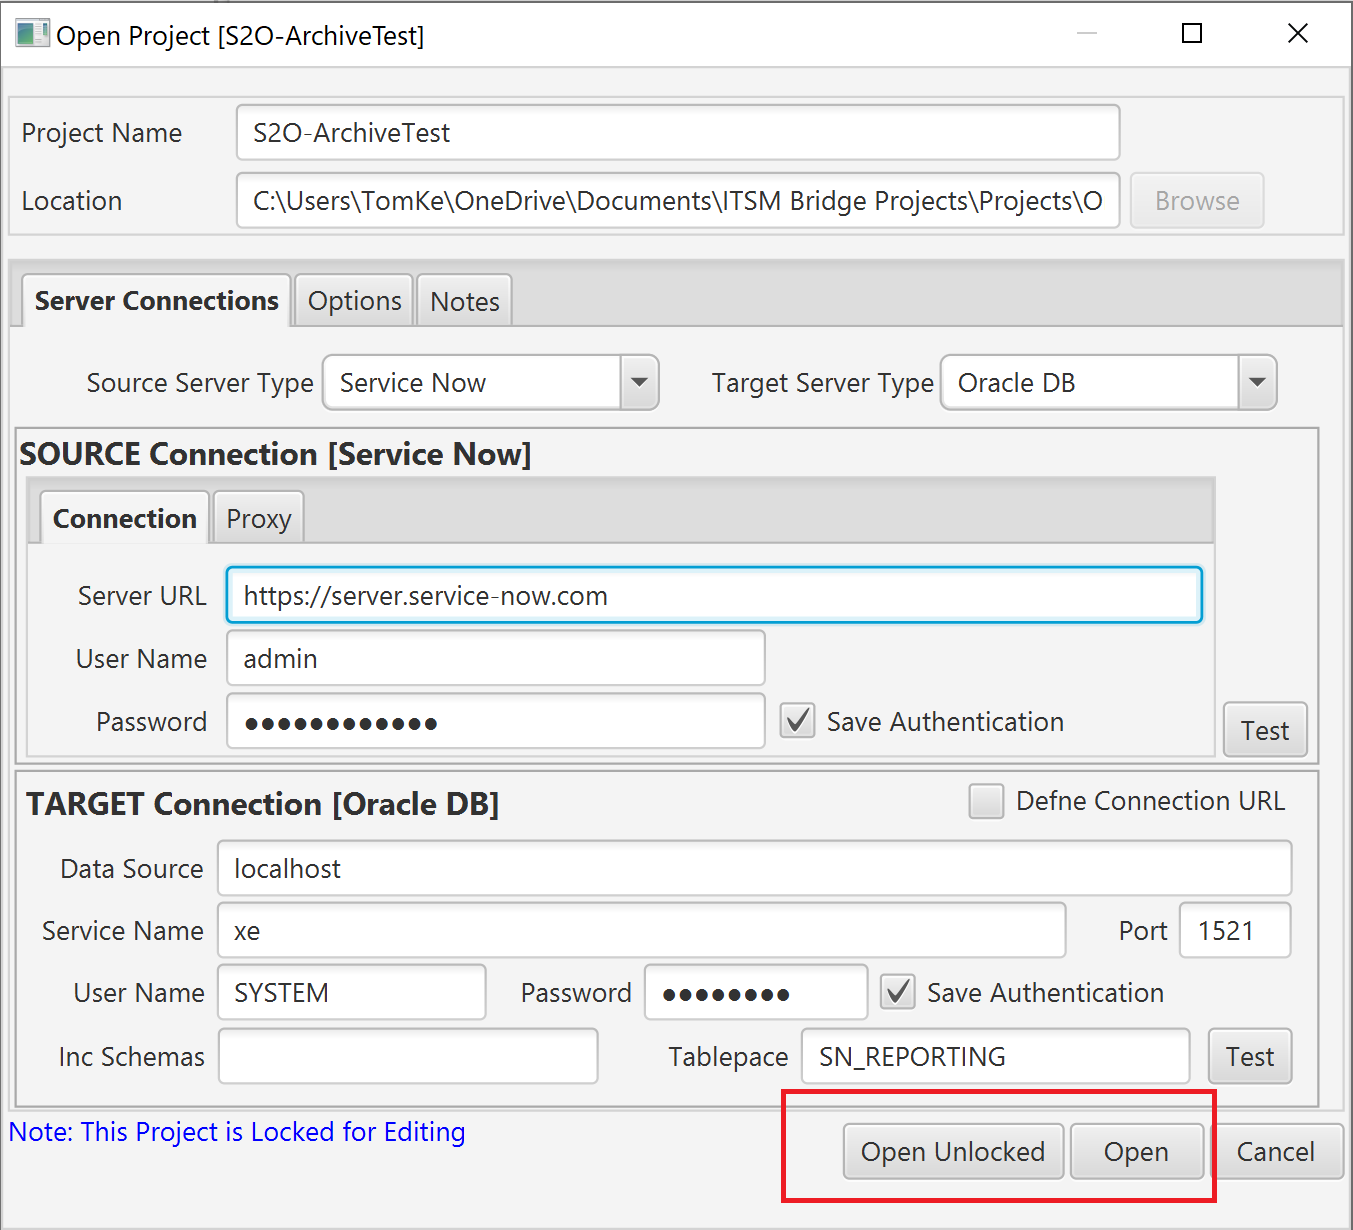1353x1230 pixels.
Task: Focus the Service Name field
Action: pyautogui.click(x=642, y=930)
